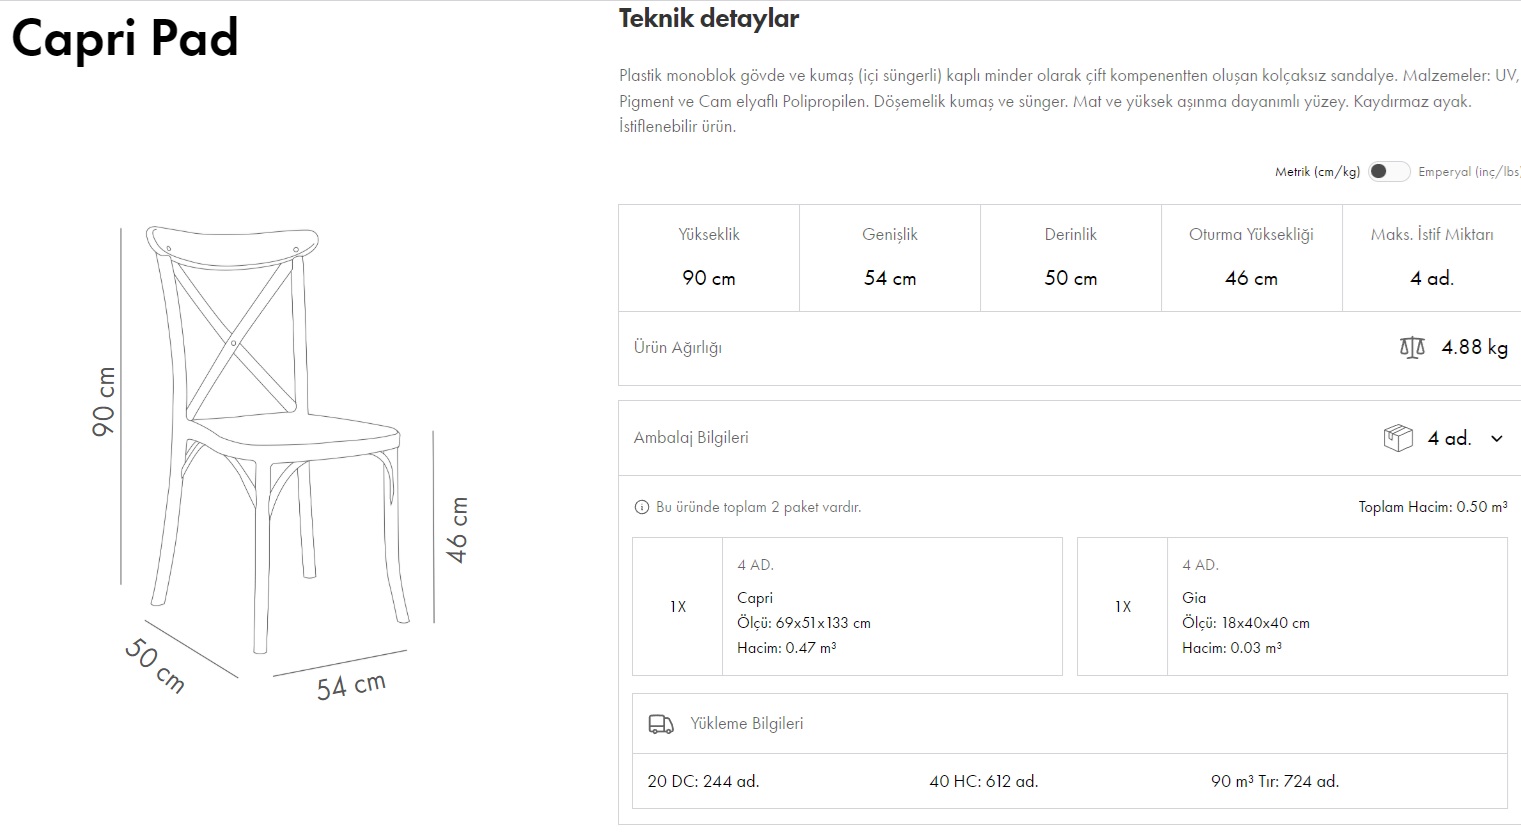Toggle the Metrik/Emperyal unit switch
The image size is (1521, 833).
[x=1388, y=171]
